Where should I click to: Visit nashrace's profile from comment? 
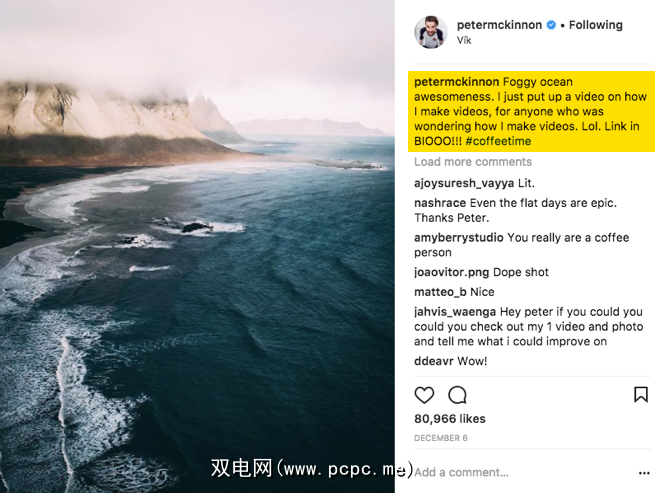[440, 203]
